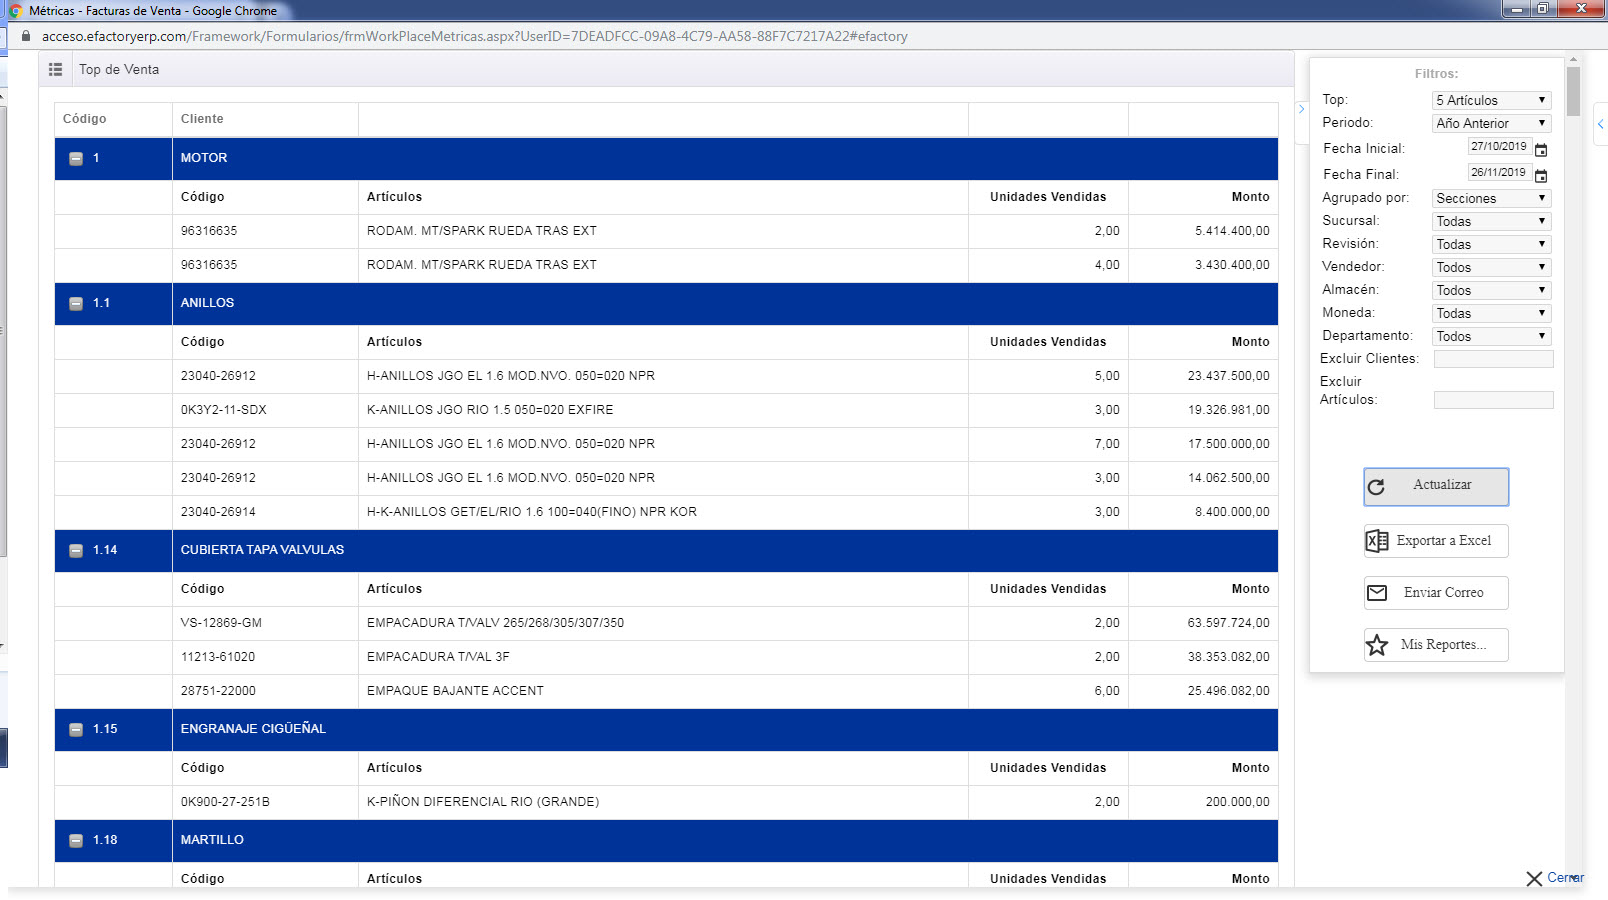Viewport: 1608px width, 900px height.
Task: Click the Código column header
Action: pos(84,119)
